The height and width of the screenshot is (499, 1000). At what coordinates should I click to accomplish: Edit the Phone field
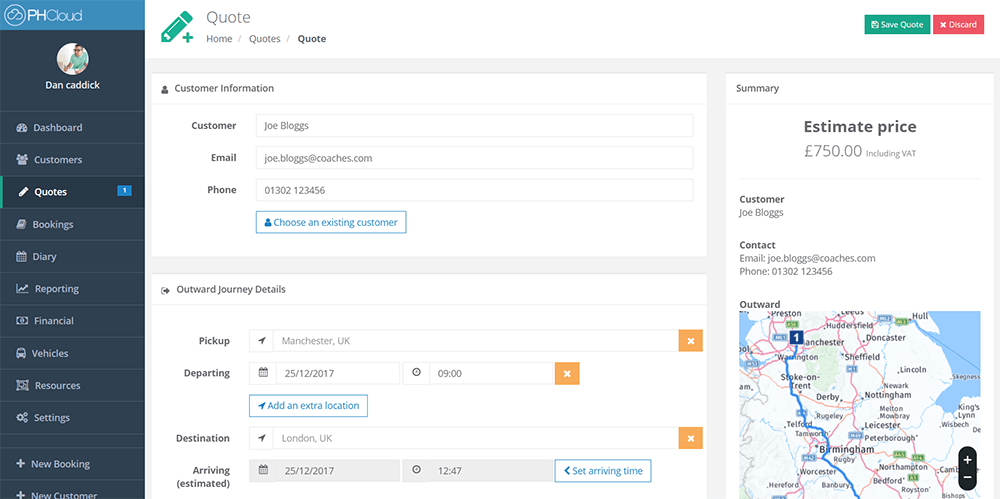(x=474, y=190)
